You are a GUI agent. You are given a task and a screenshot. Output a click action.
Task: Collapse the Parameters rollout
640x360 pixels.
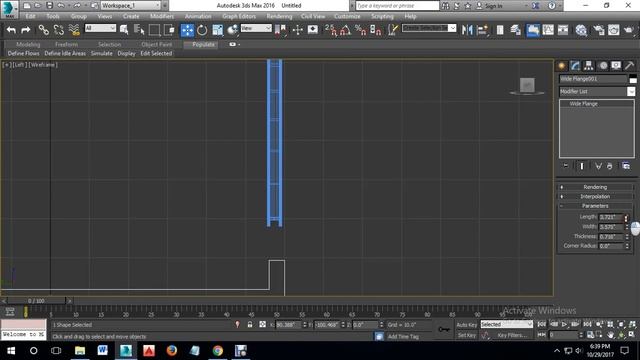(x=595, y=206)
